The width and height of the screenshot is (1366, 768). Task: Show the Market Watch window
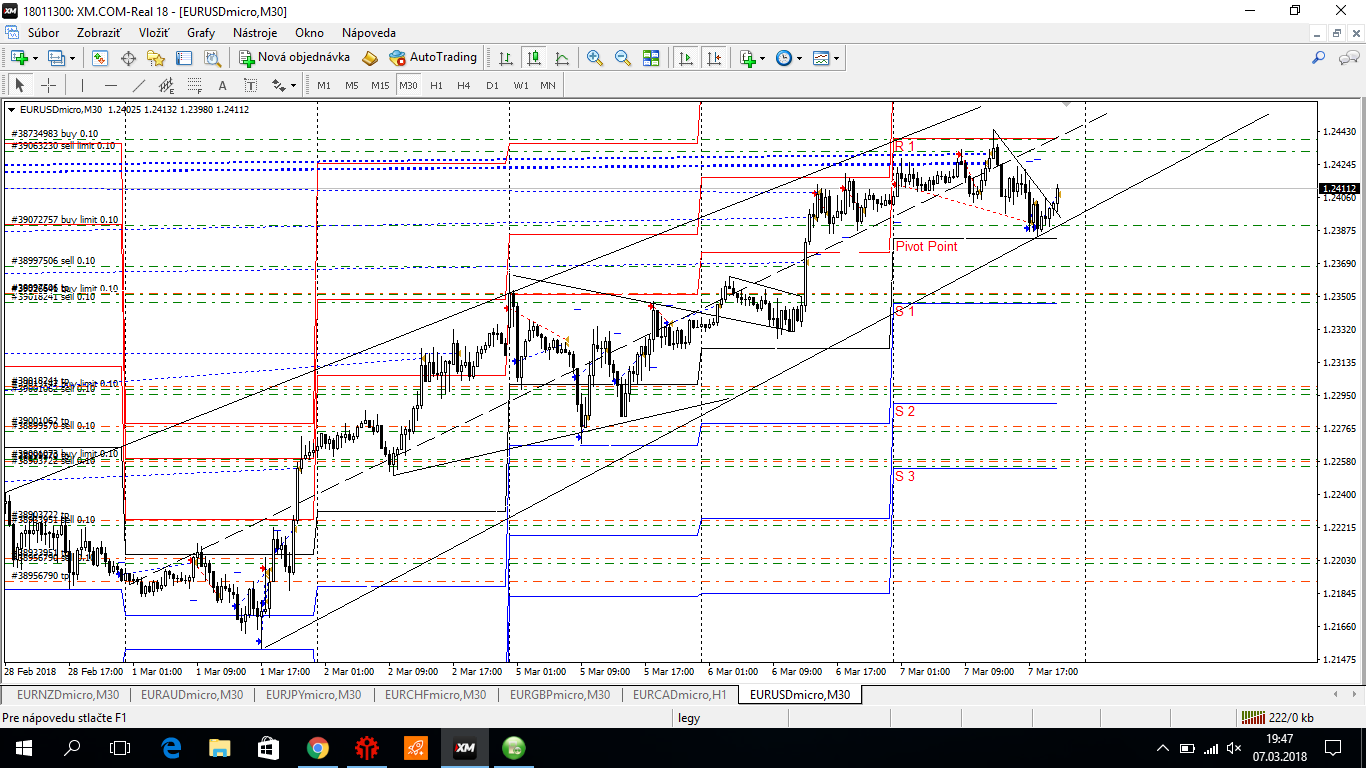(101, 58)
